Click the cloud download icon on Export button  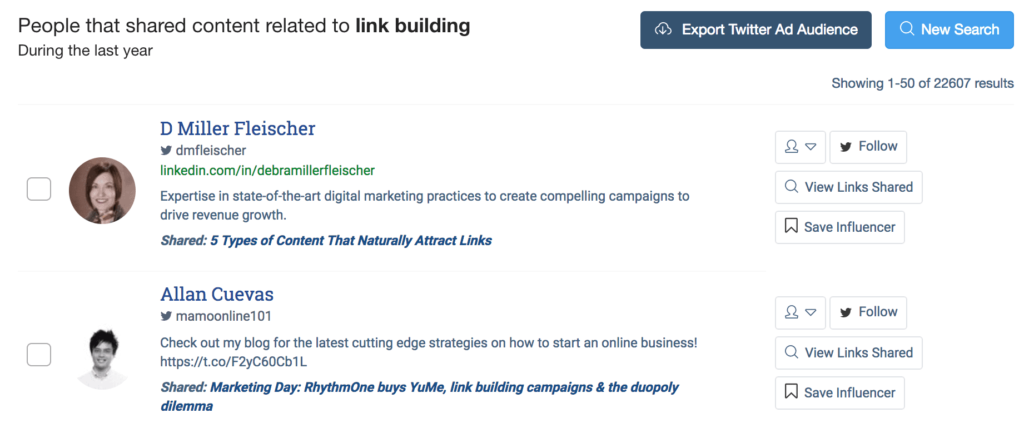coord(662,30)
